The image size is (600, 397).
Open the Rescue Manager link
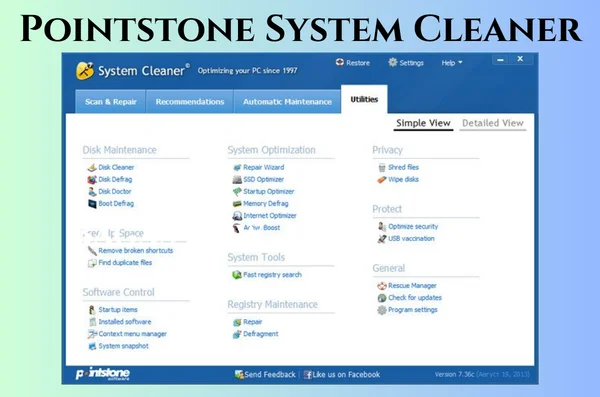[x=412, y=286]
